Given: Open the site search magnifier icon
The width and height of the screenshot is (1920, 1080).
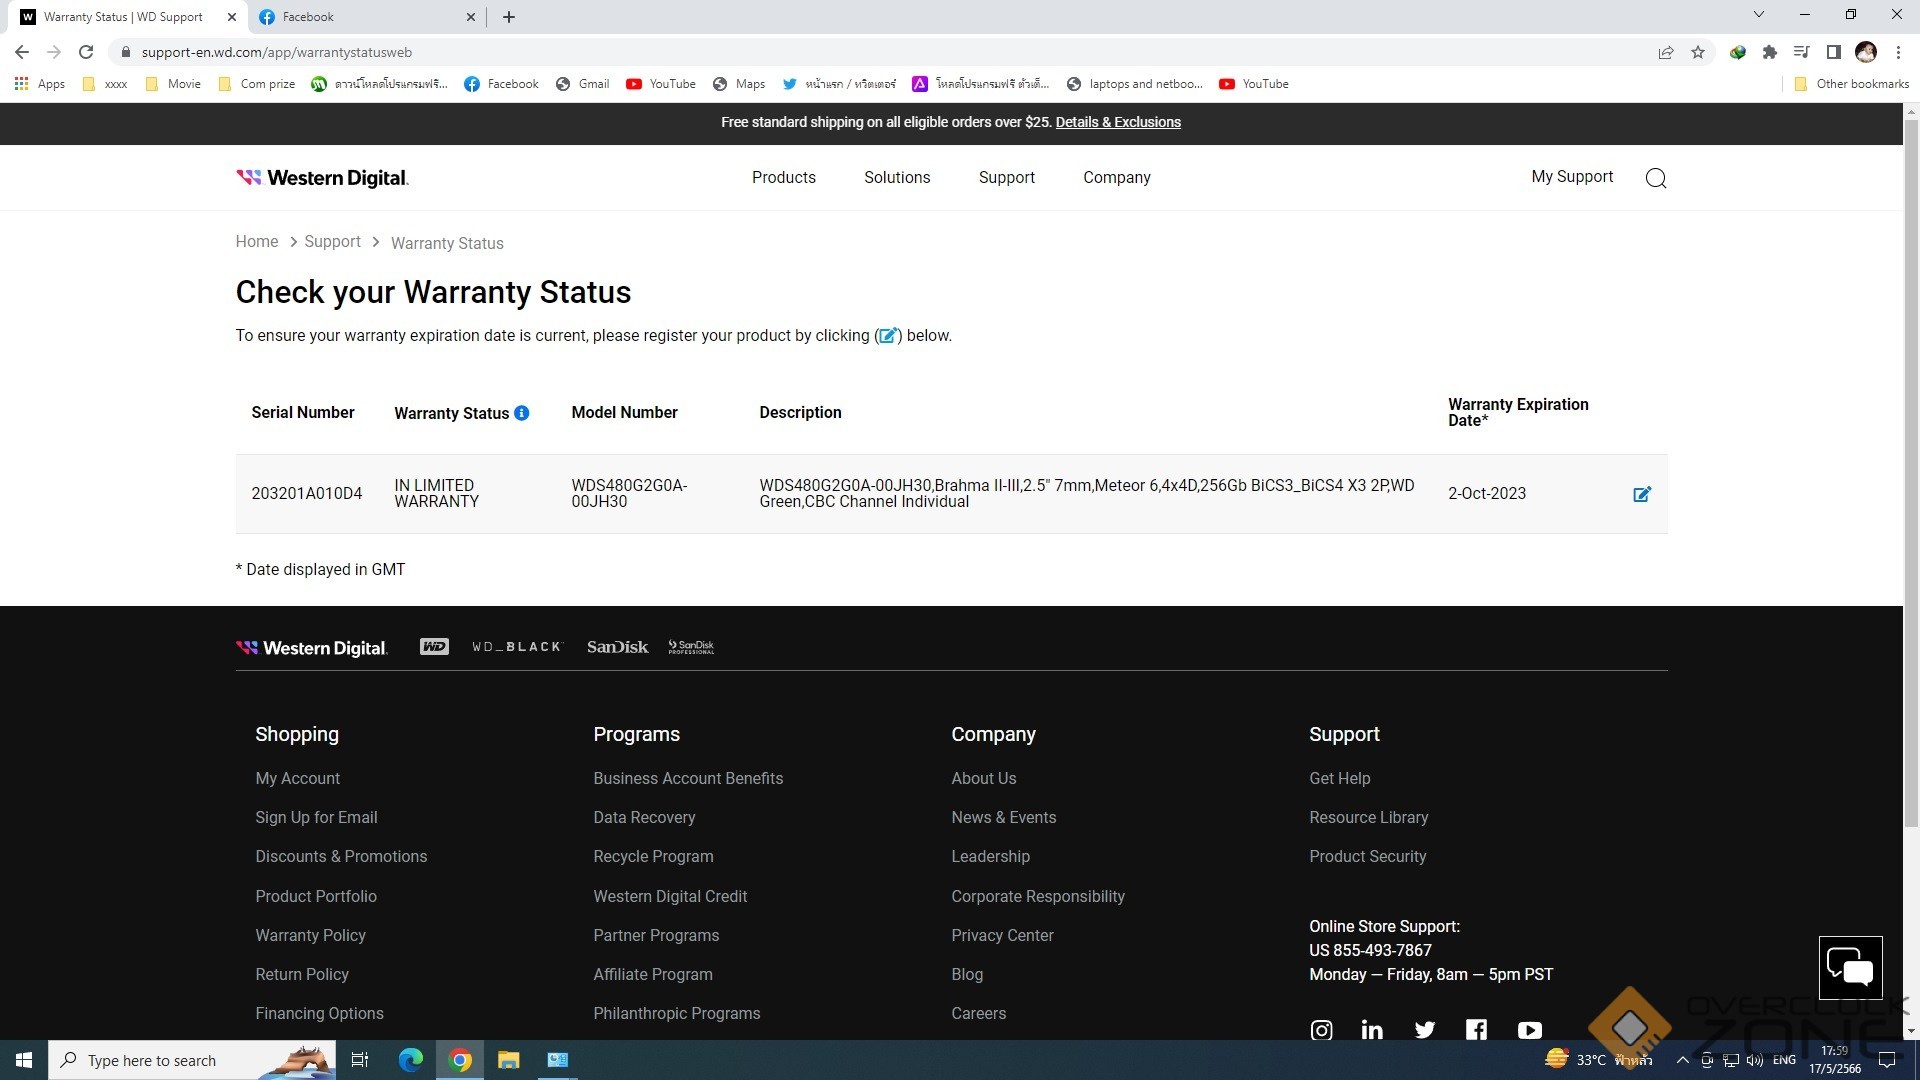Looking at the screenshot, I should point(1655,178).
